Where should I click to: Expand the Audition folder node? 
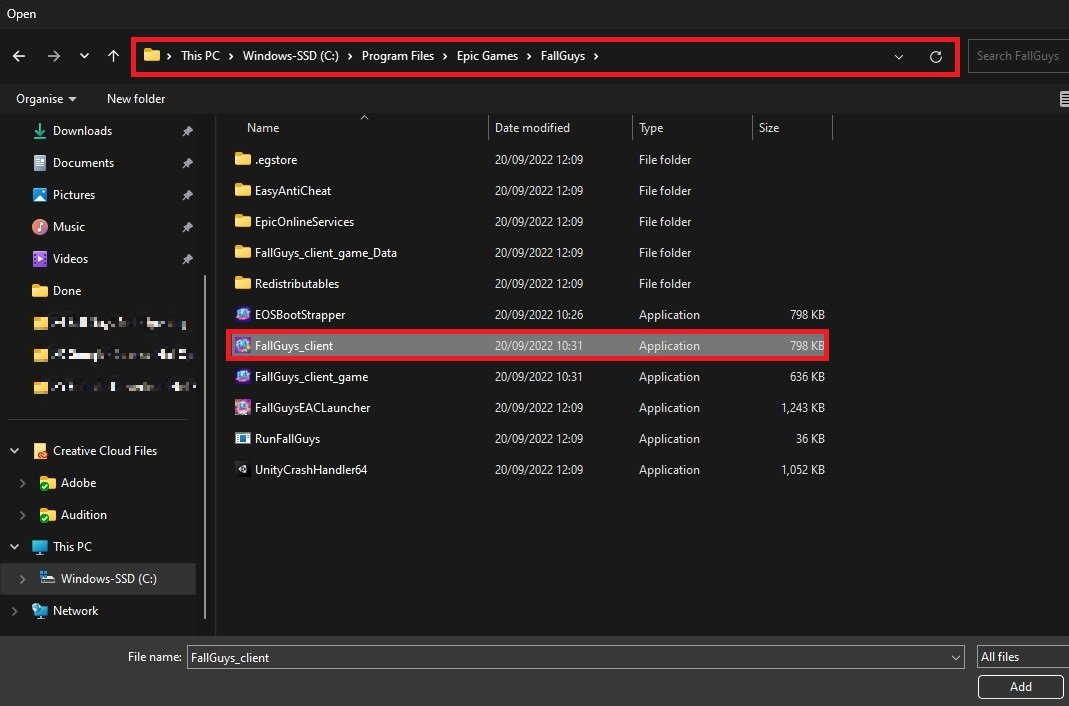22,515
